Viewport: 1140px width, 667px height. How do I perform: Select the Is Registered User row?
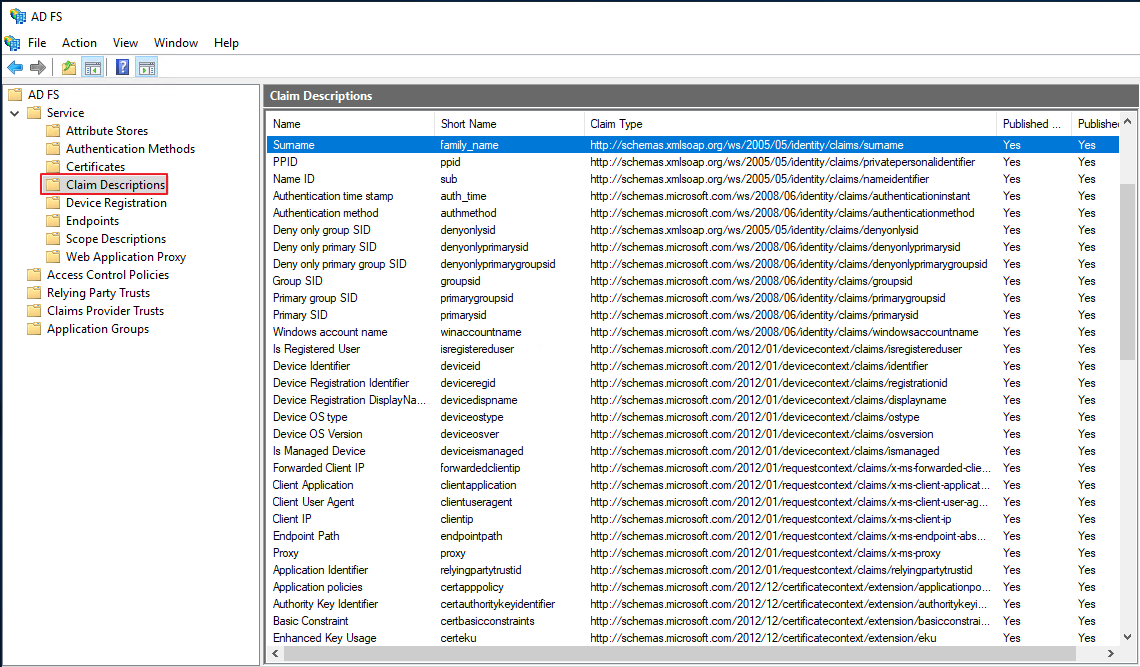click(692, 349)
